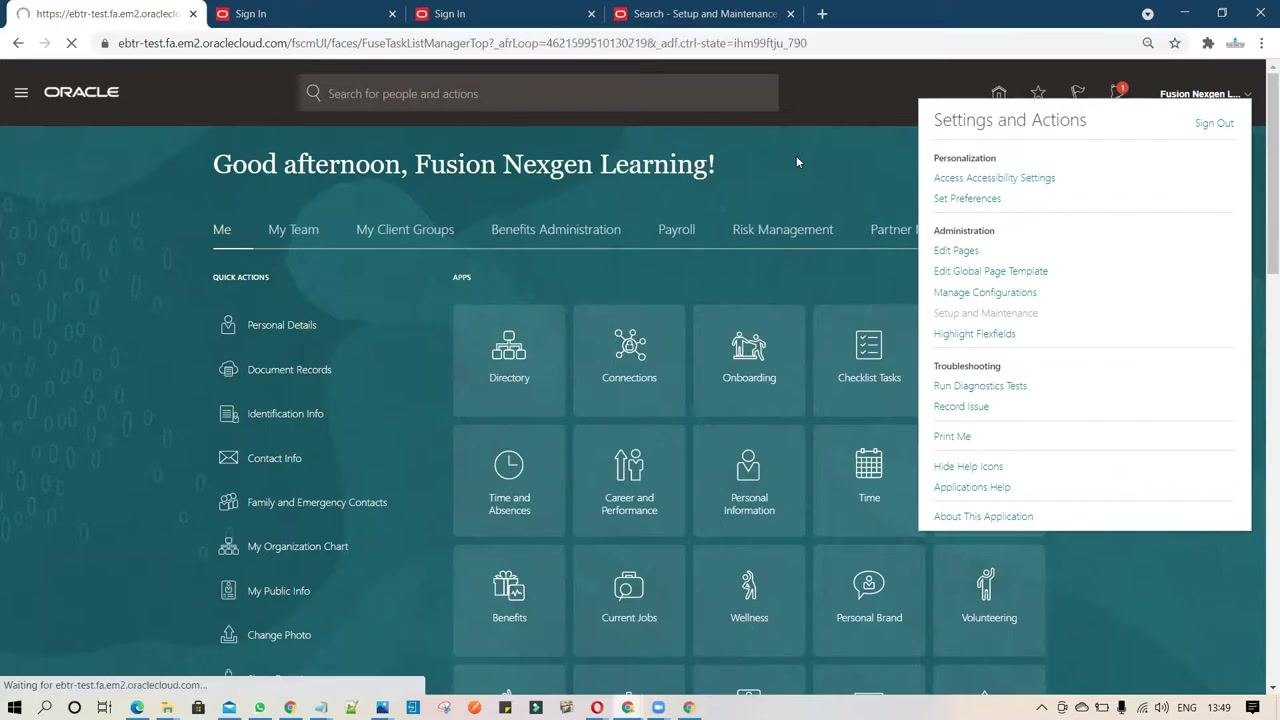Open Run Diagnostics Tests link
Screen dimensions: 1280x720
(x=980, y=386)
